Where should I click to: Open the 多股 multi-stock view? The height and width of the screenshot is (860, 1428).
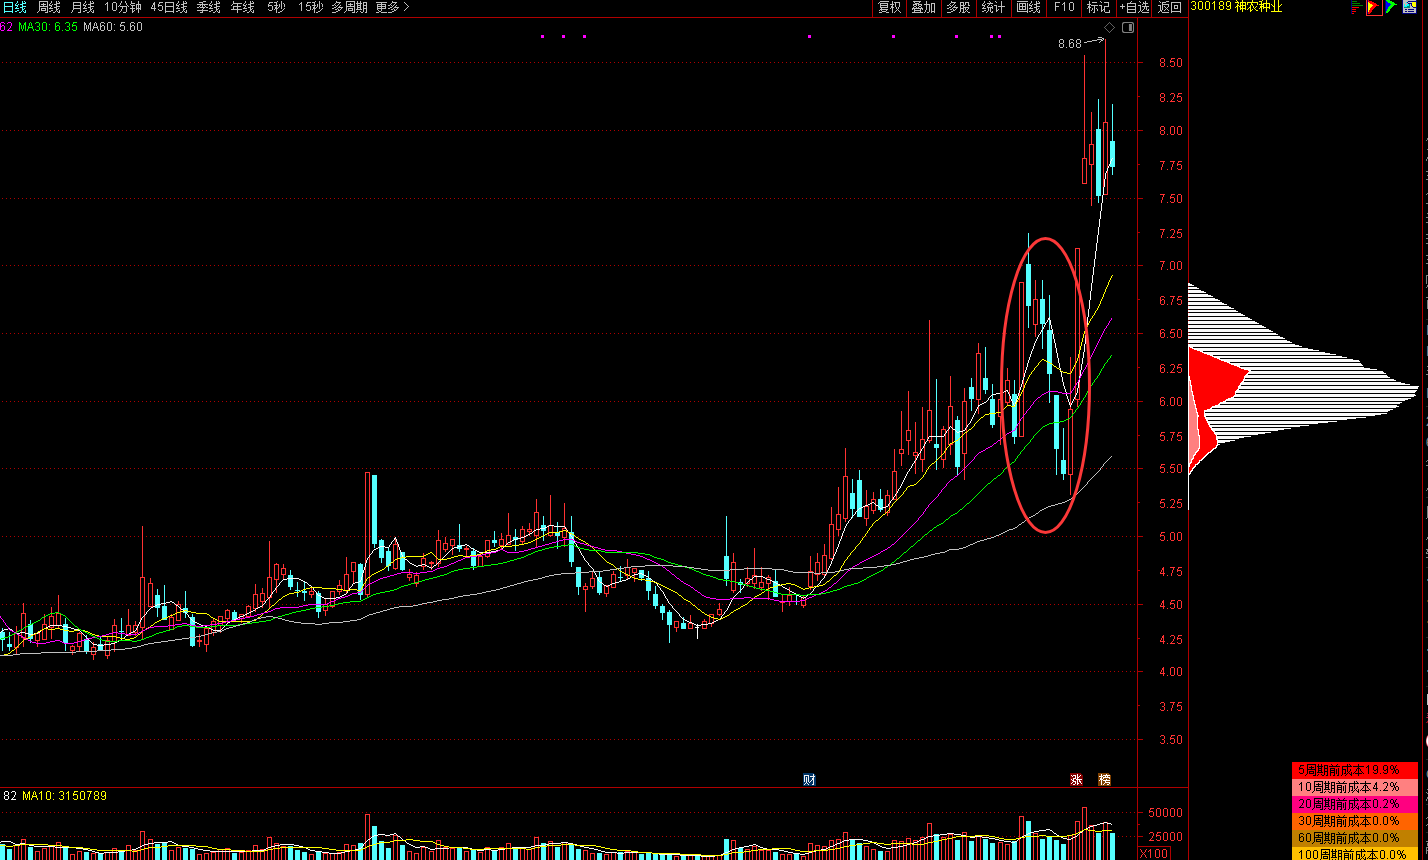(x=958, y=7)
